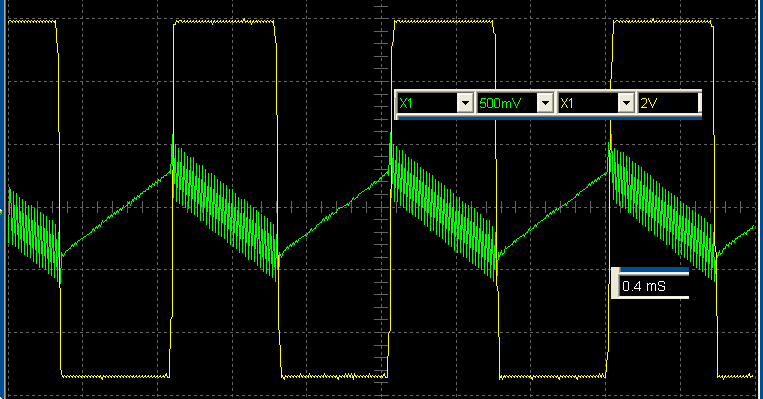Click the first green rising ramp segment
This screenshot has width=763, height=399.
pos(117,211)
